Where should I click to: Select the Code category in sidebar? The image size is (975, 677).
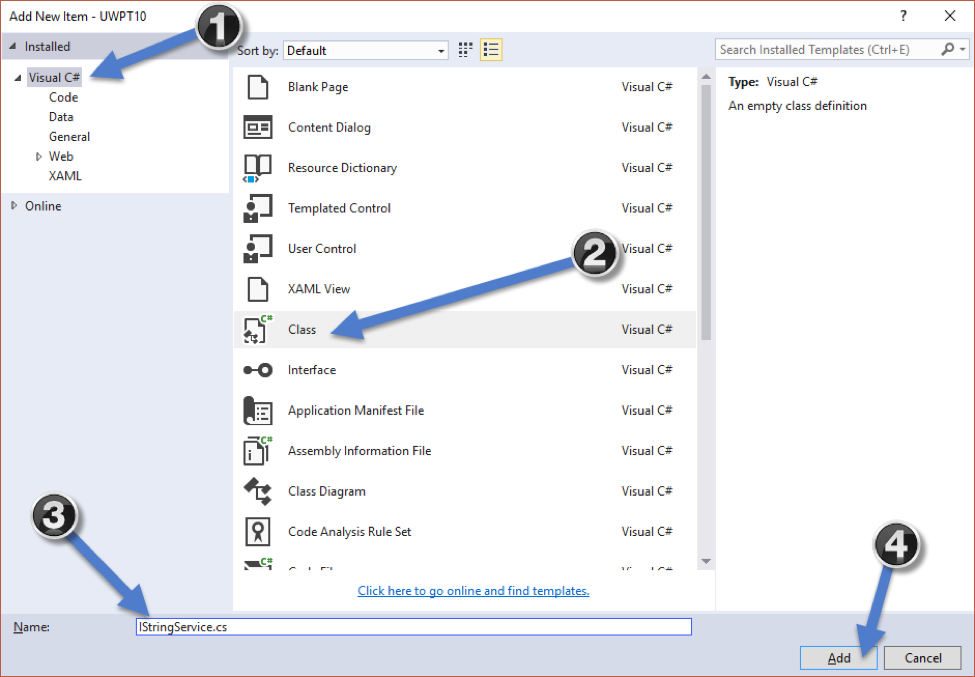63,97
